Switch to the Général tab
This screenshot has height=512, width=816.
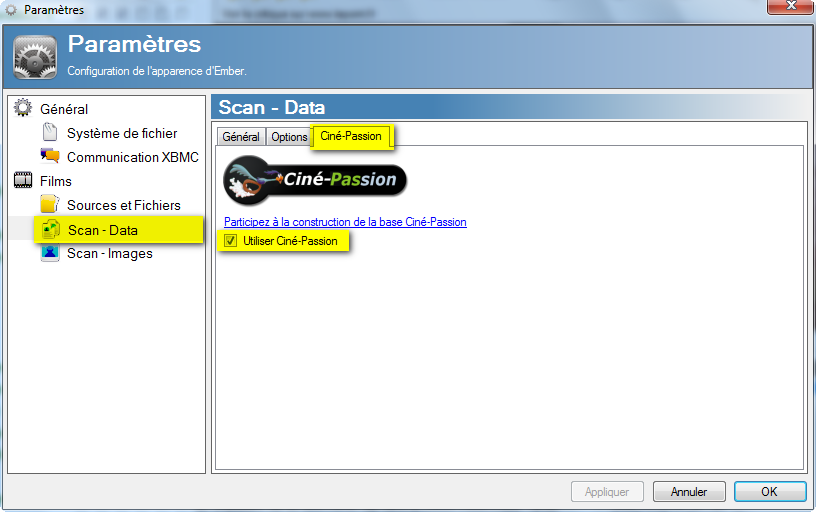pyautogui.click(x=240, y=137)
